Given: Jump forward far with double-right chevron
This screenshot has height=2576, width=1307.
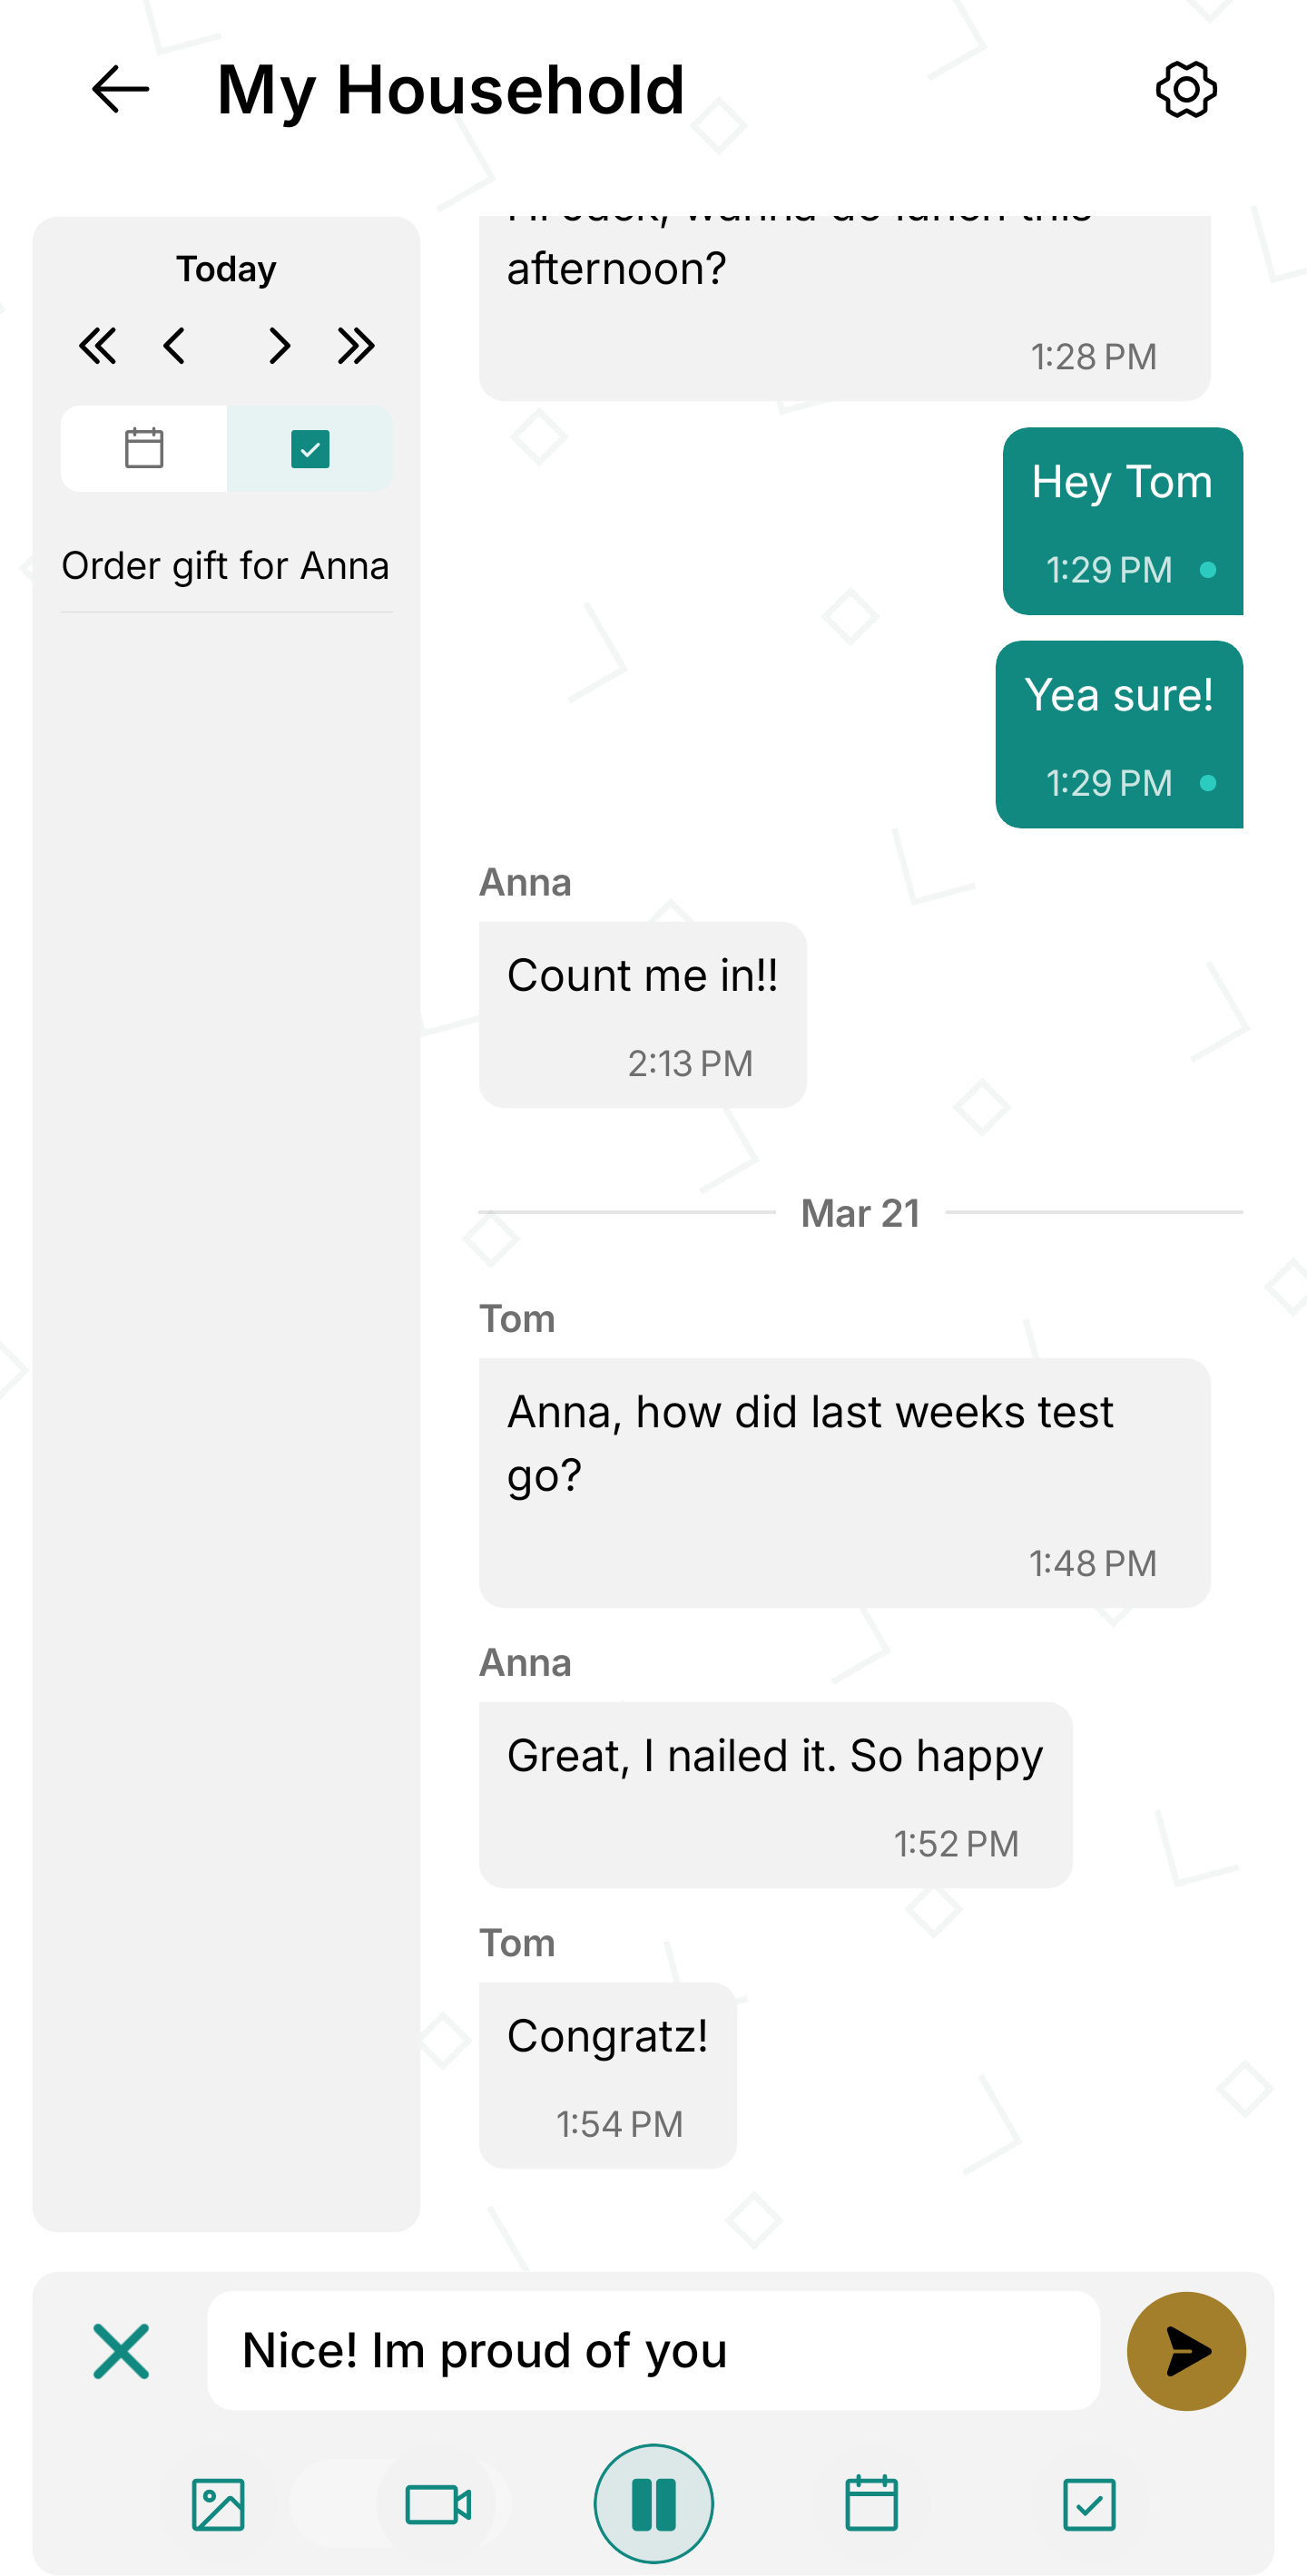Looking at the screenshot, I should [355, 346].
